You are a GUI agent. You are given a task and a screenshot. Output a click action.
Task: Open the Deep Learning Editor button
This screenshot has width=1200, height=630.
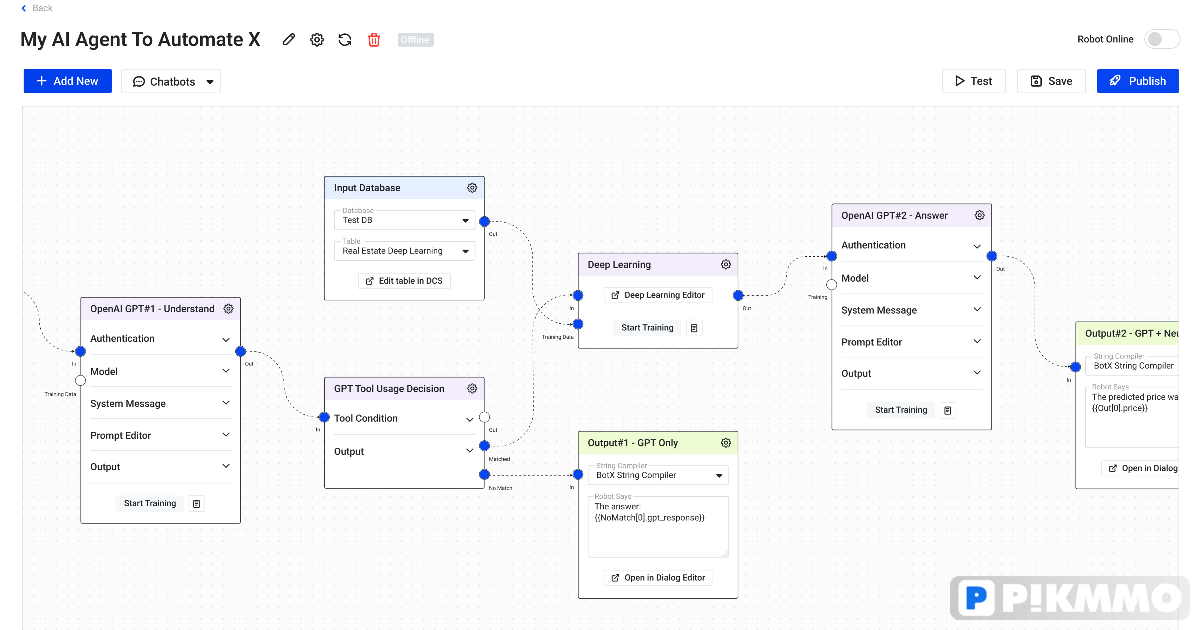click(658, 295)
